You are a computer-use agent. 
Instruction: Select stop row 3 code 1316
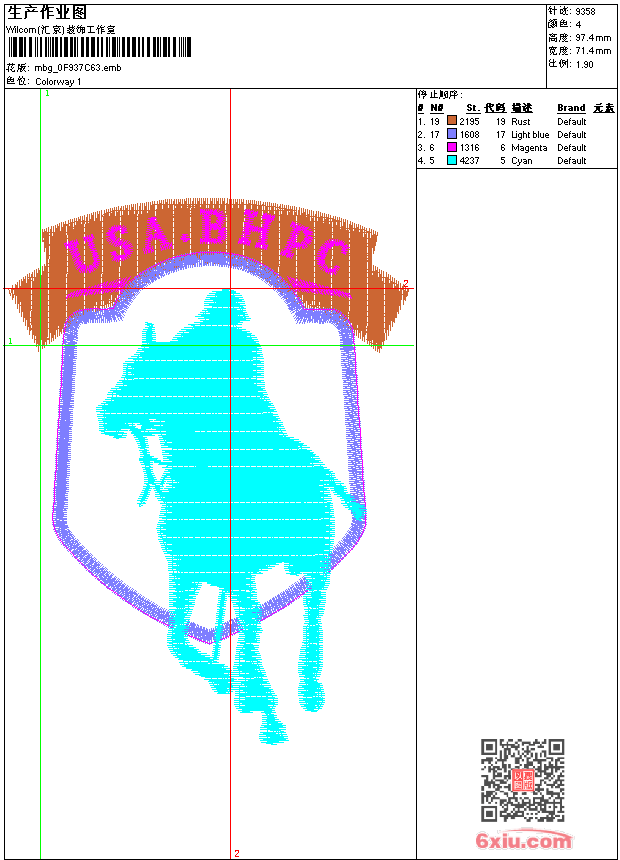469,148
